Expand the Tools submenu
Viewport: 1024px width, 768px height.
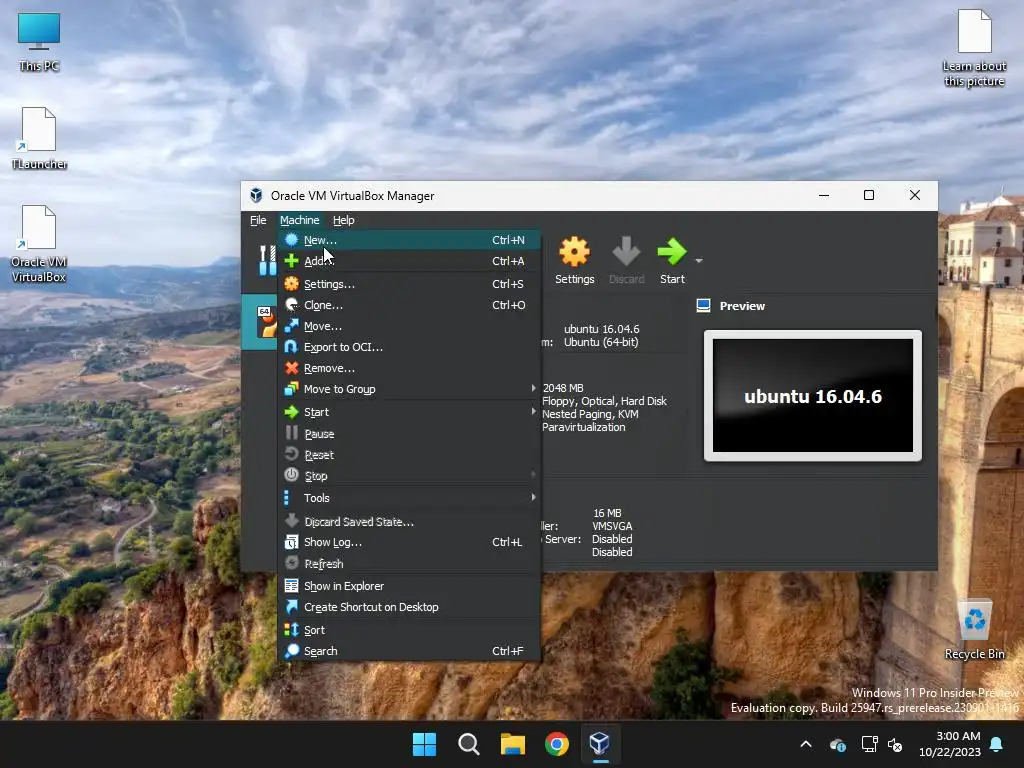[409, 498]
